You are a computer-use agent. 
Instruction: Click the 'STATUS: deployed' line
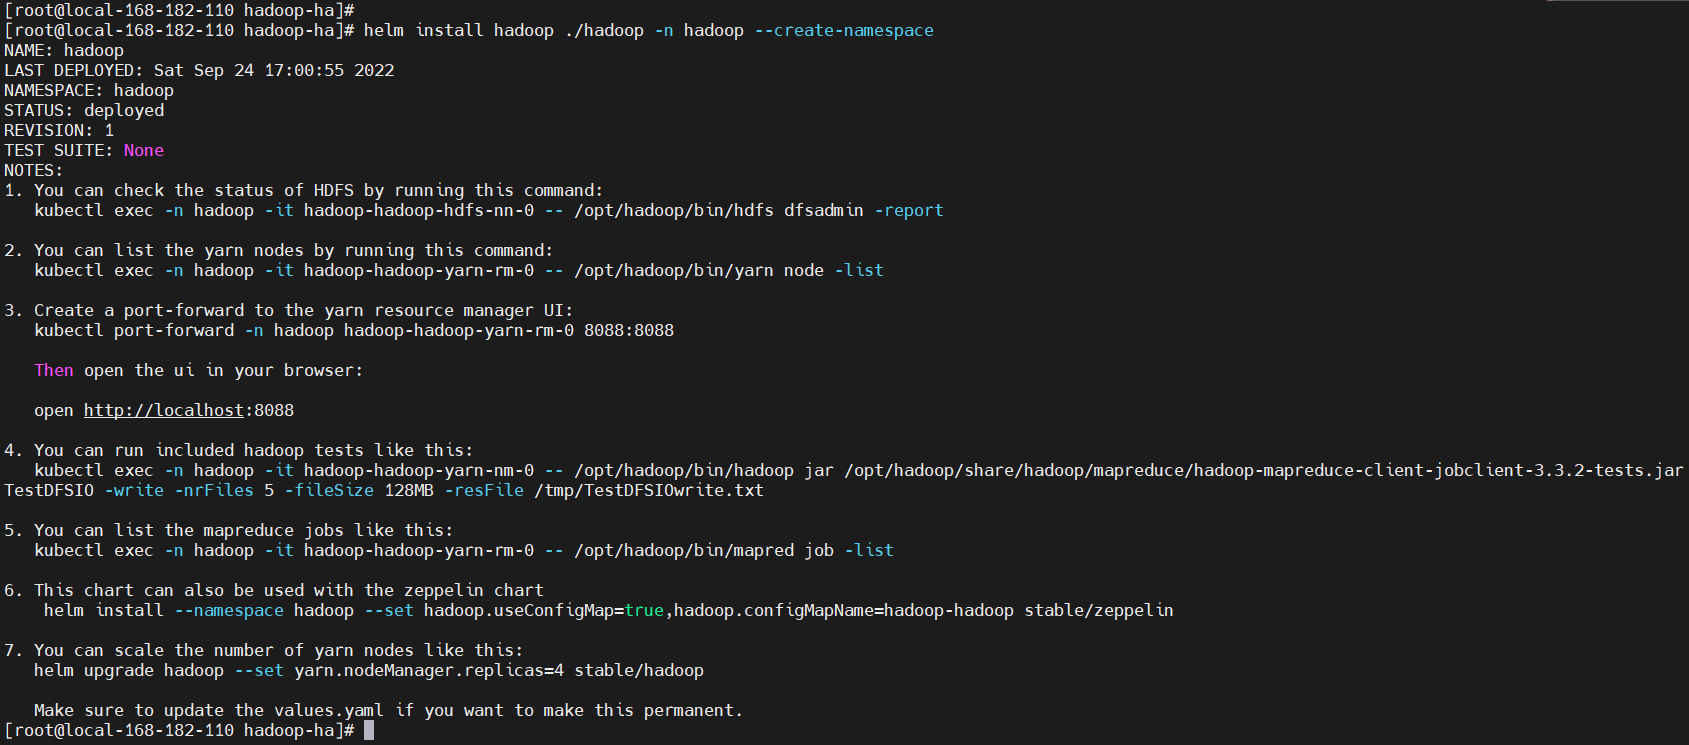click(x=84, y=110)
